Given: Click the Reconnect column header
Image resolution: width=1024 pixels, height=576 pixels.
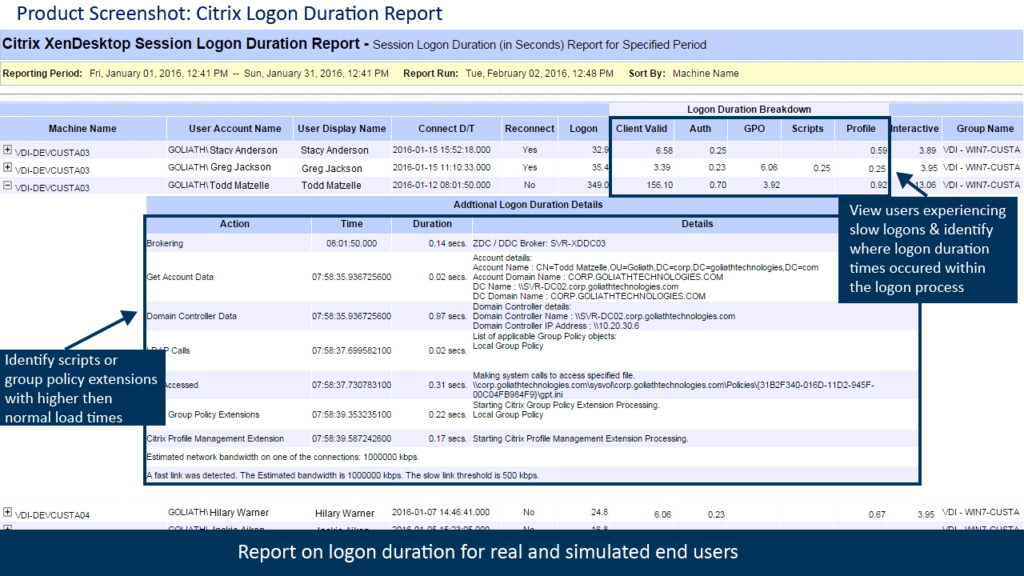Looking at the screenshot, I should pyautogui.click(x=529, y=128).
